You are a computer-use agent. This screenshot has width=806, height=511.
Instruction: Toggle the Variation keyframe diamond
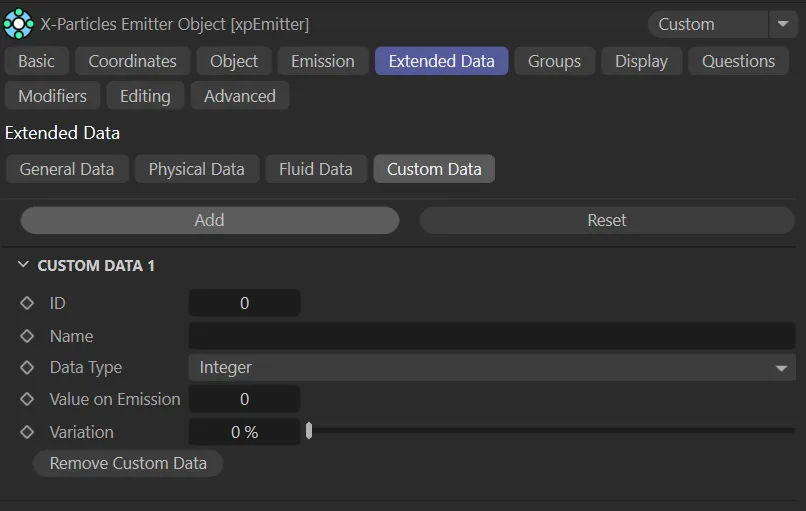(27, 432)
